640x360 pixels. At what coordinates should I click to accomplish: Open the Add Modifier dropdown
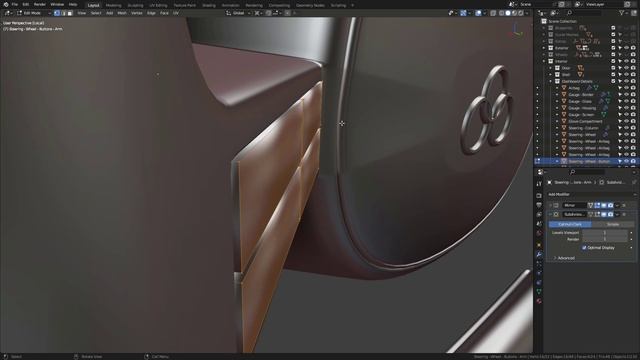(590, 194)
